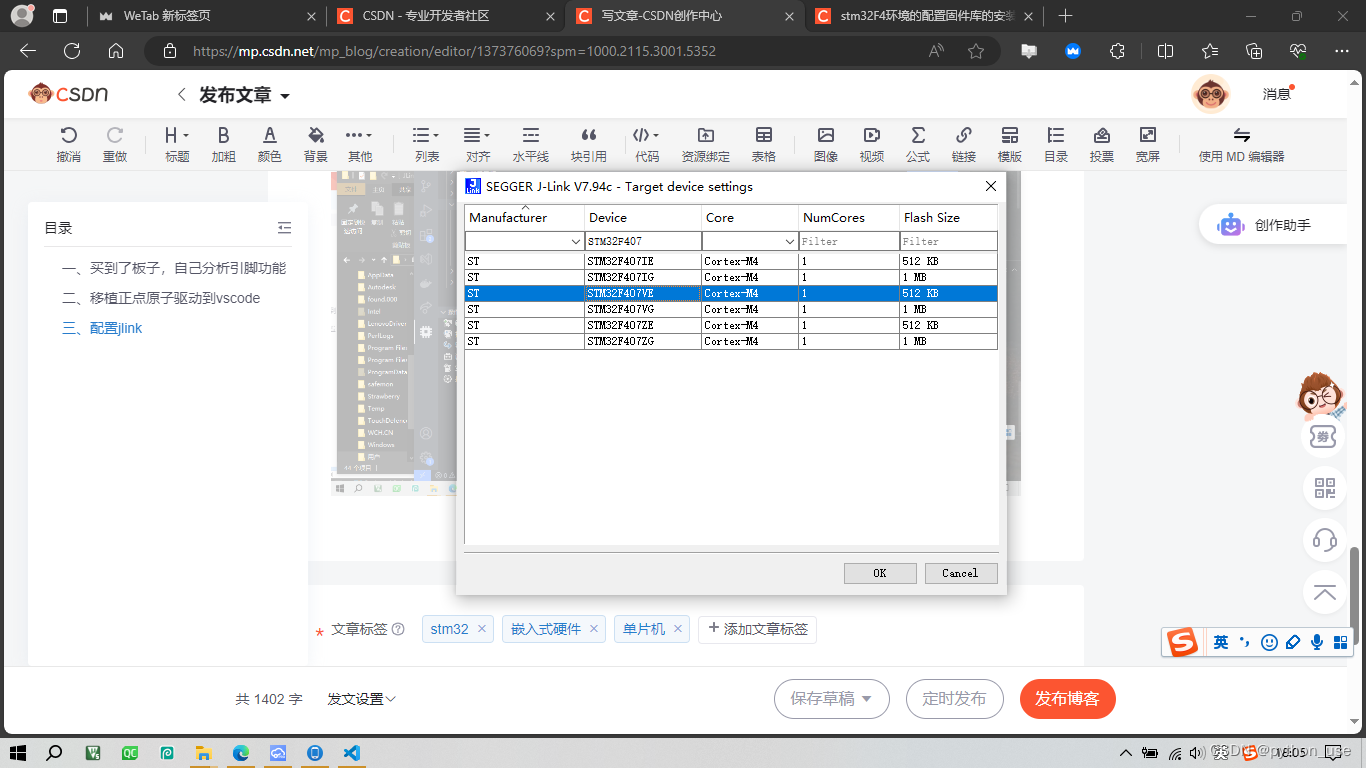Image resolution: width=1366 pixels, height=768 pixels.
Task: Remove the stm32 article tag
Action: (x=482, y=629)
